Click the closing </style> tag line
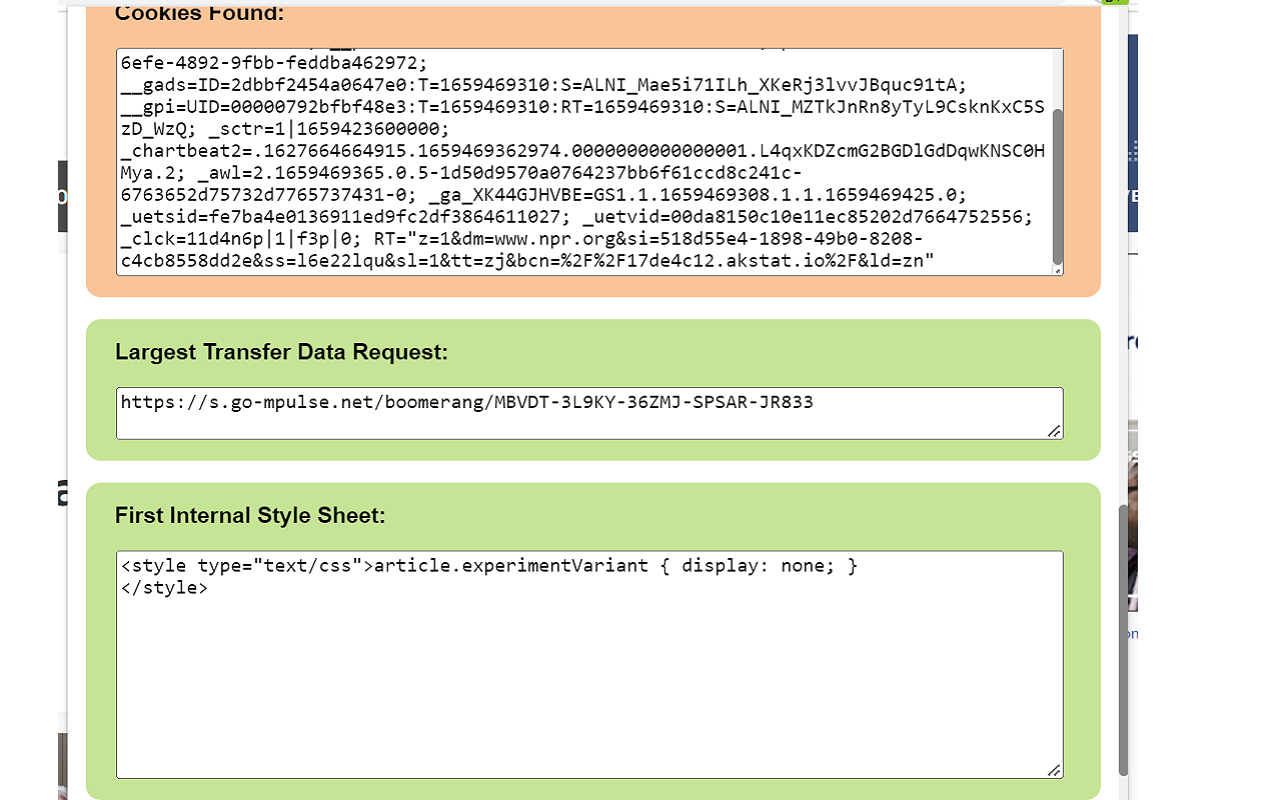Viewport: 1280px width, 800px height. 165,588
